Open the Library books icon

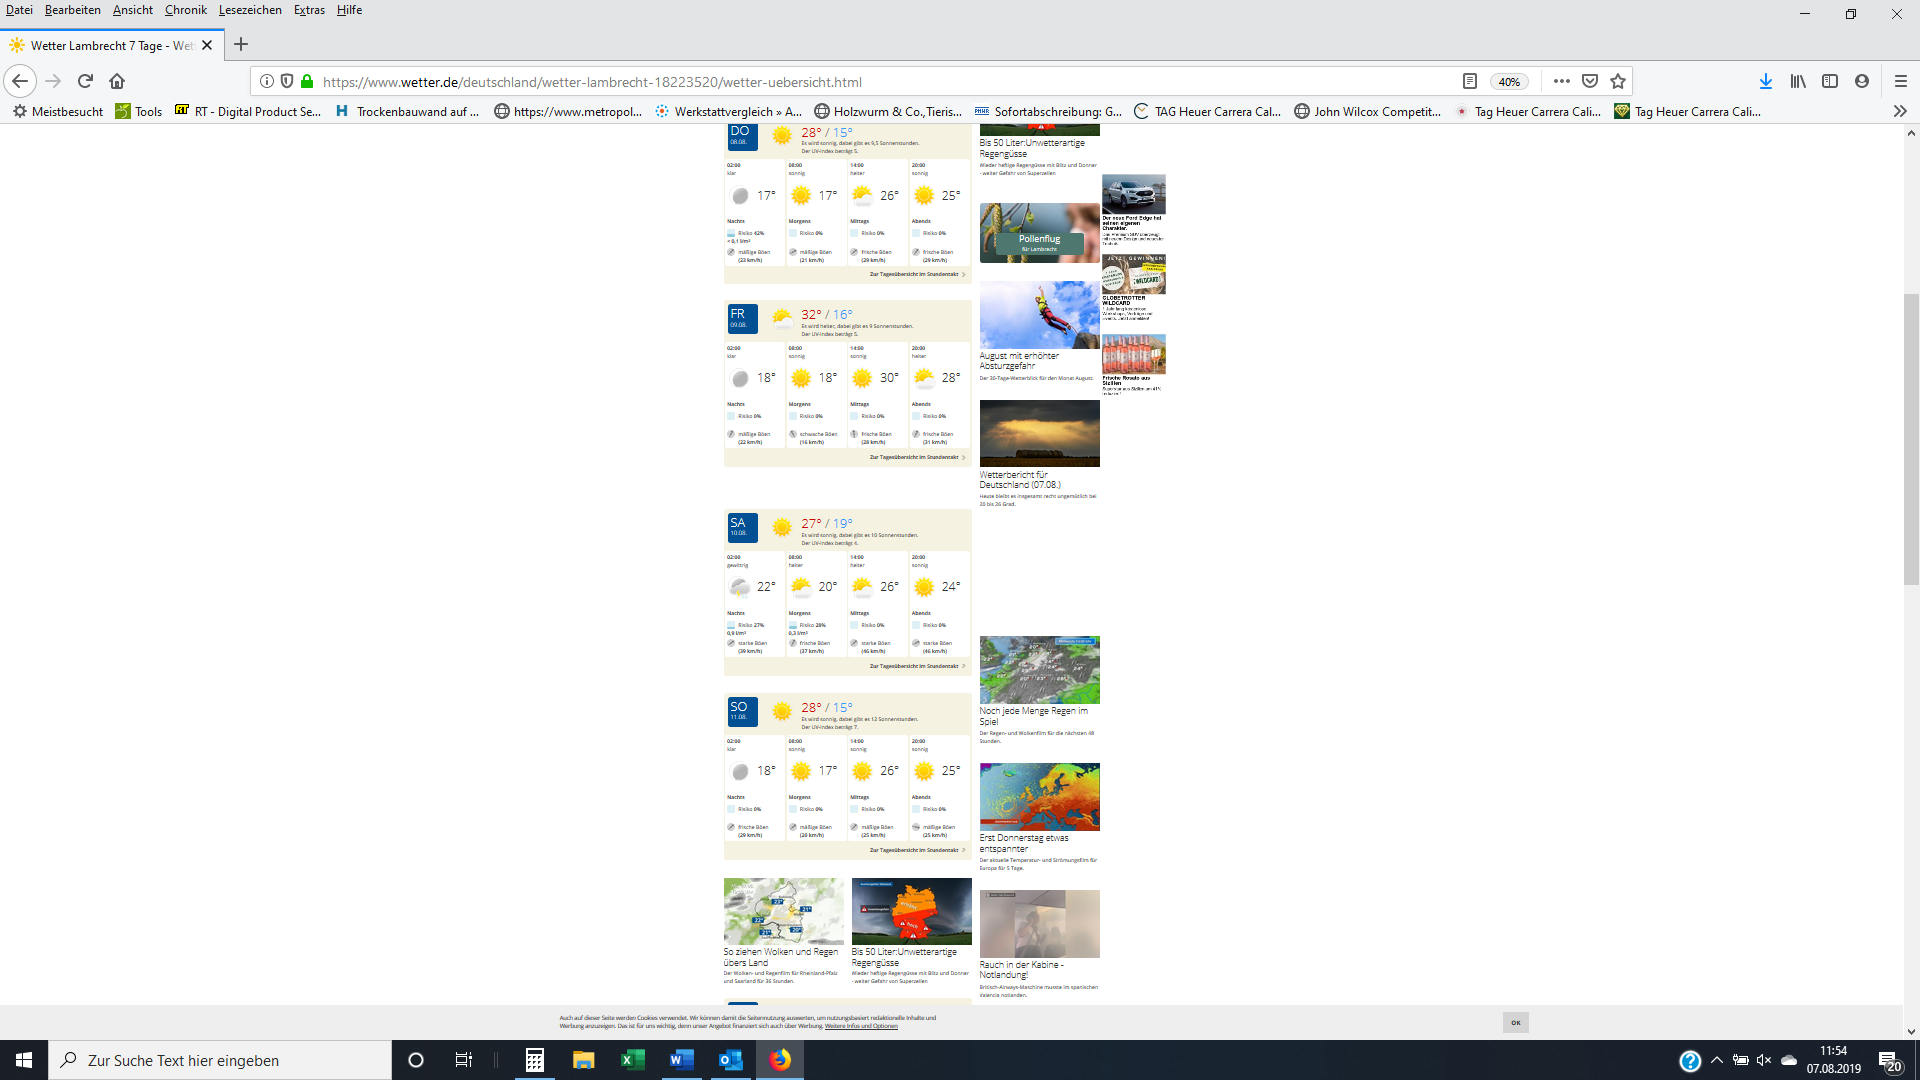(x=1798, y=81)
